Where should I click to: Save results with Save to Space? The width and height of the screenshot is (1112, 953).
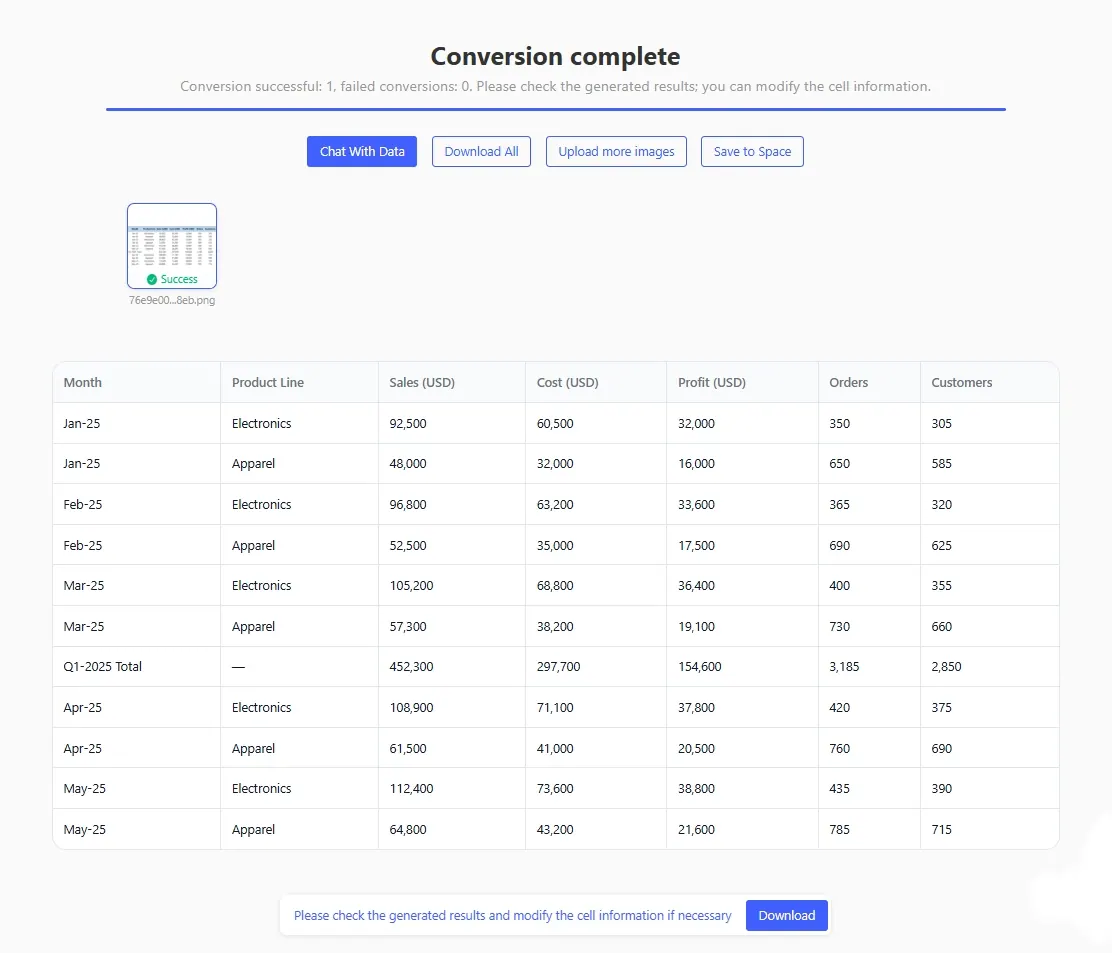[752, 152]
